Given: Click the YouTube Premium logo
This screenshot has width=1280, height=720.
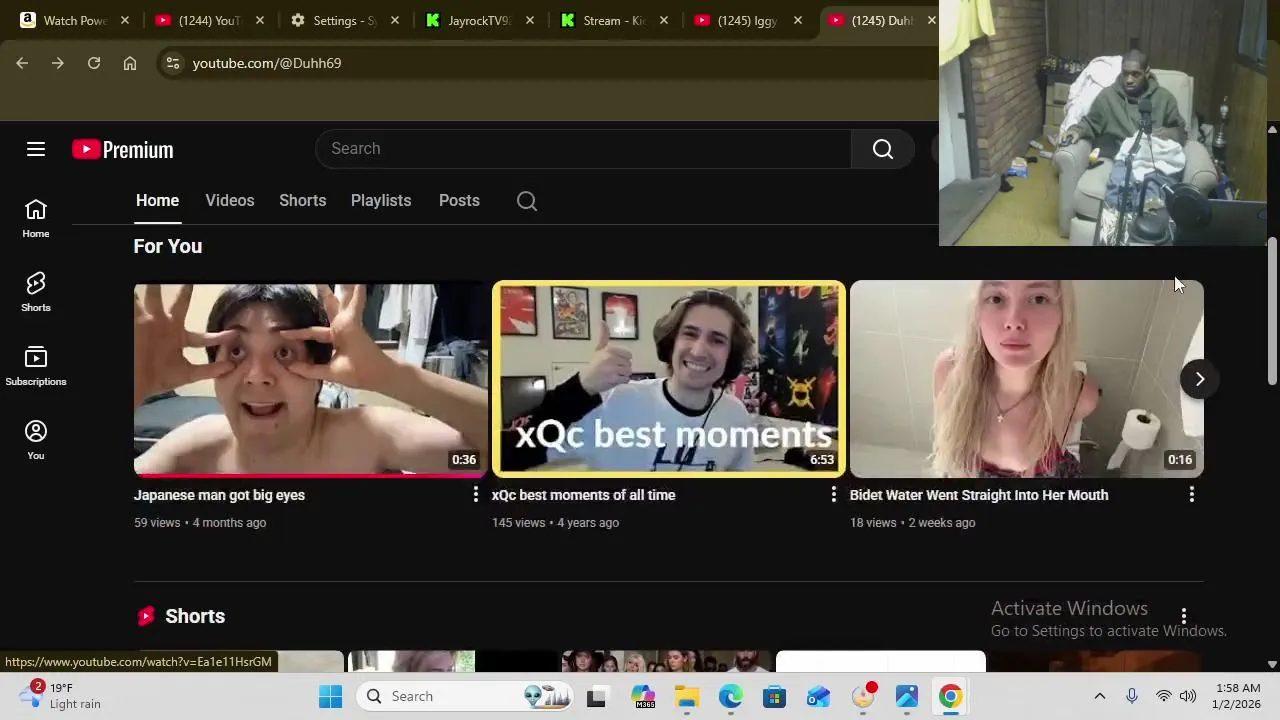Looking at the screenshot, I should click(x=123, y=149).
